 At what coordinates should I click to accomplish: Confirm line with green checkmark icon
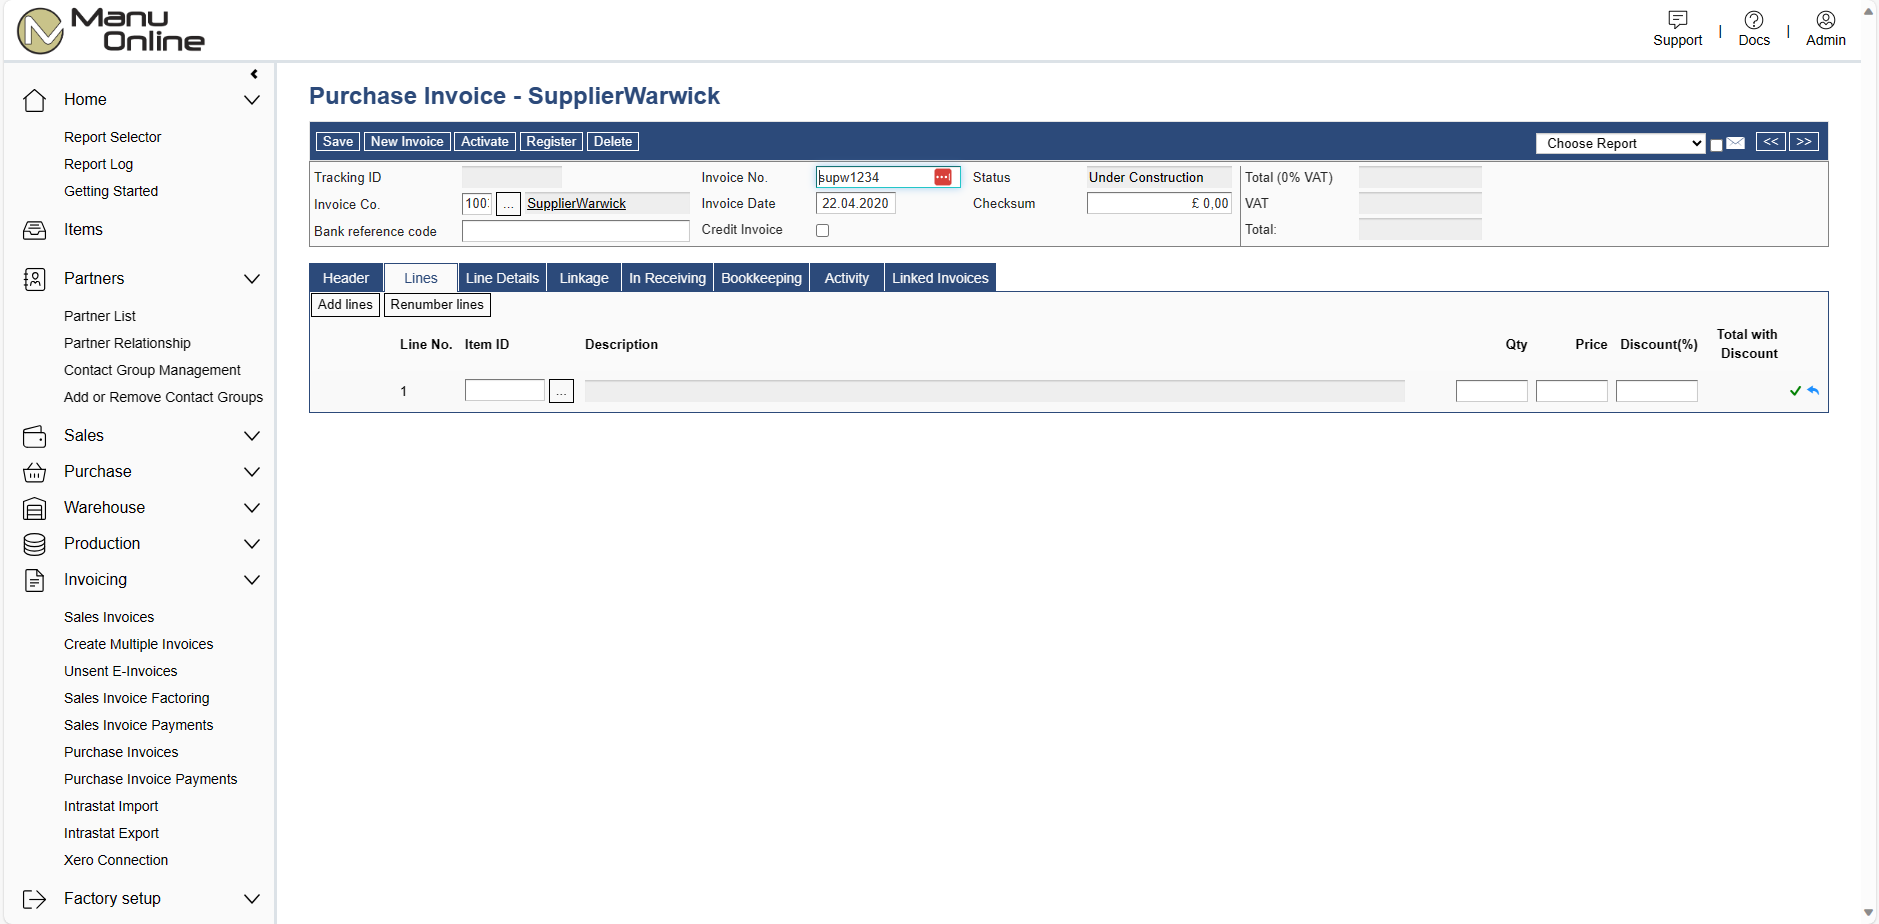1795,391
